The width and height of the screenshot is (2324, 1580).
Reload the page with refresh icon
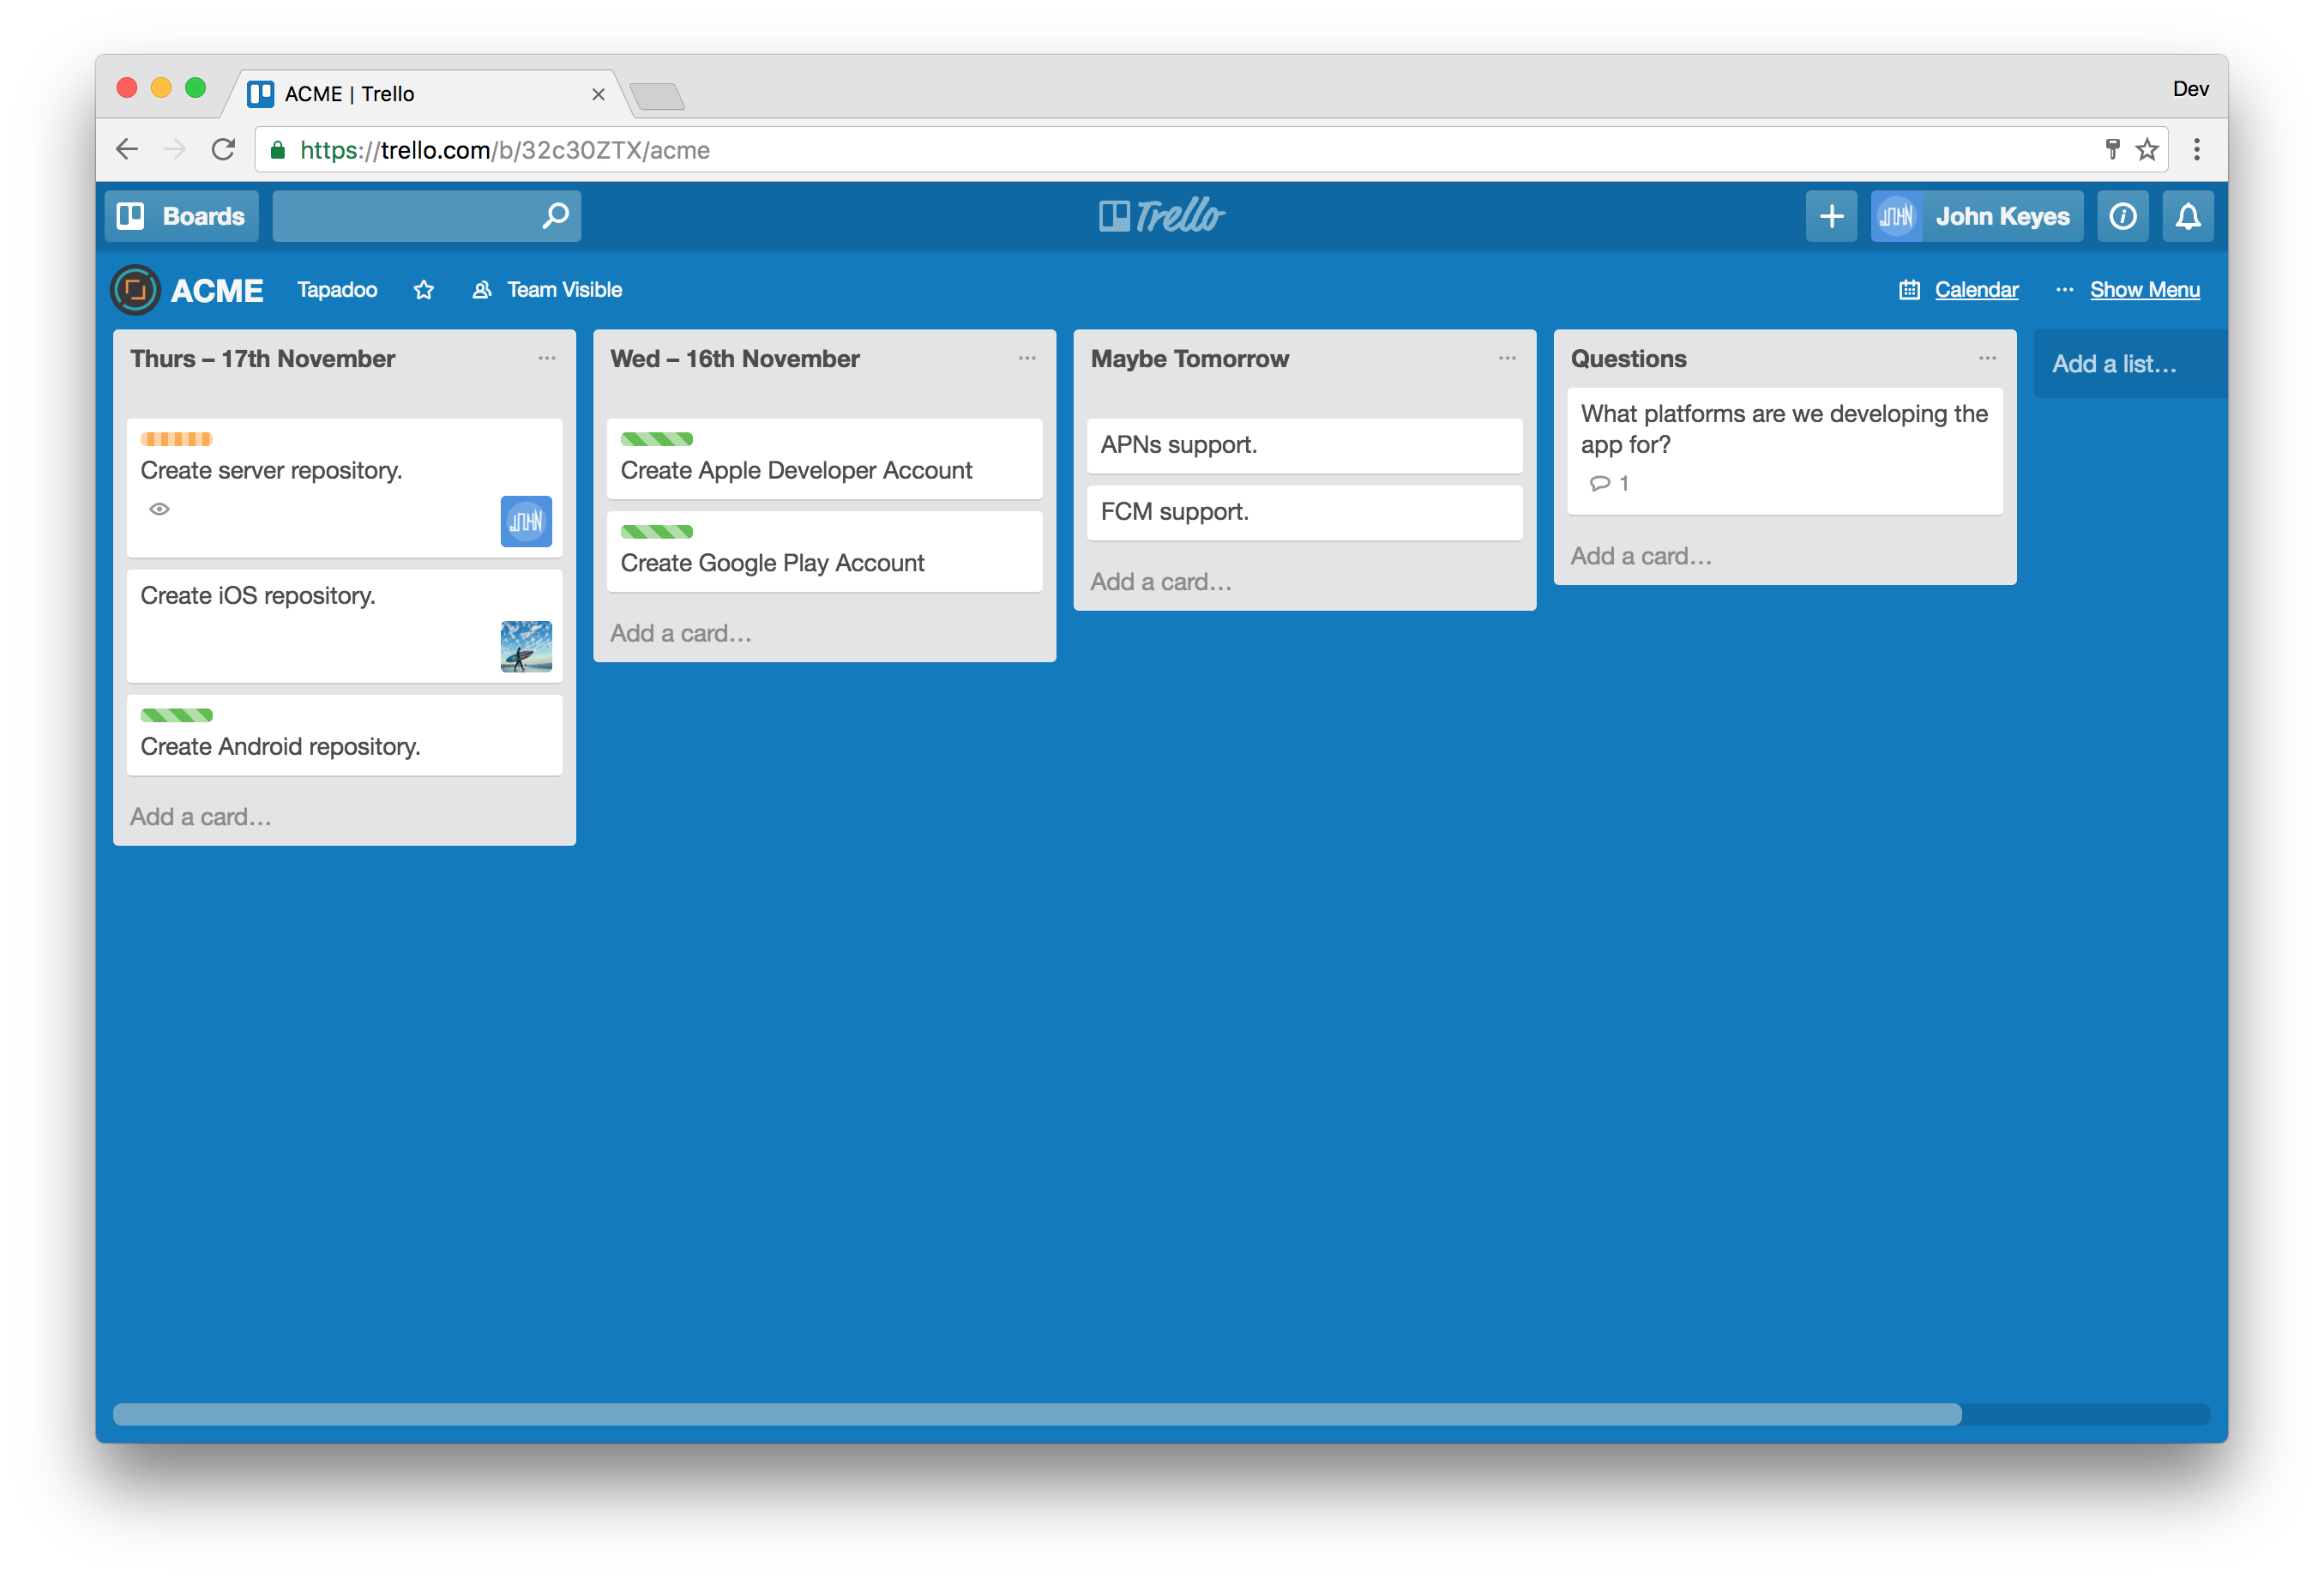(x=224, y=150)
